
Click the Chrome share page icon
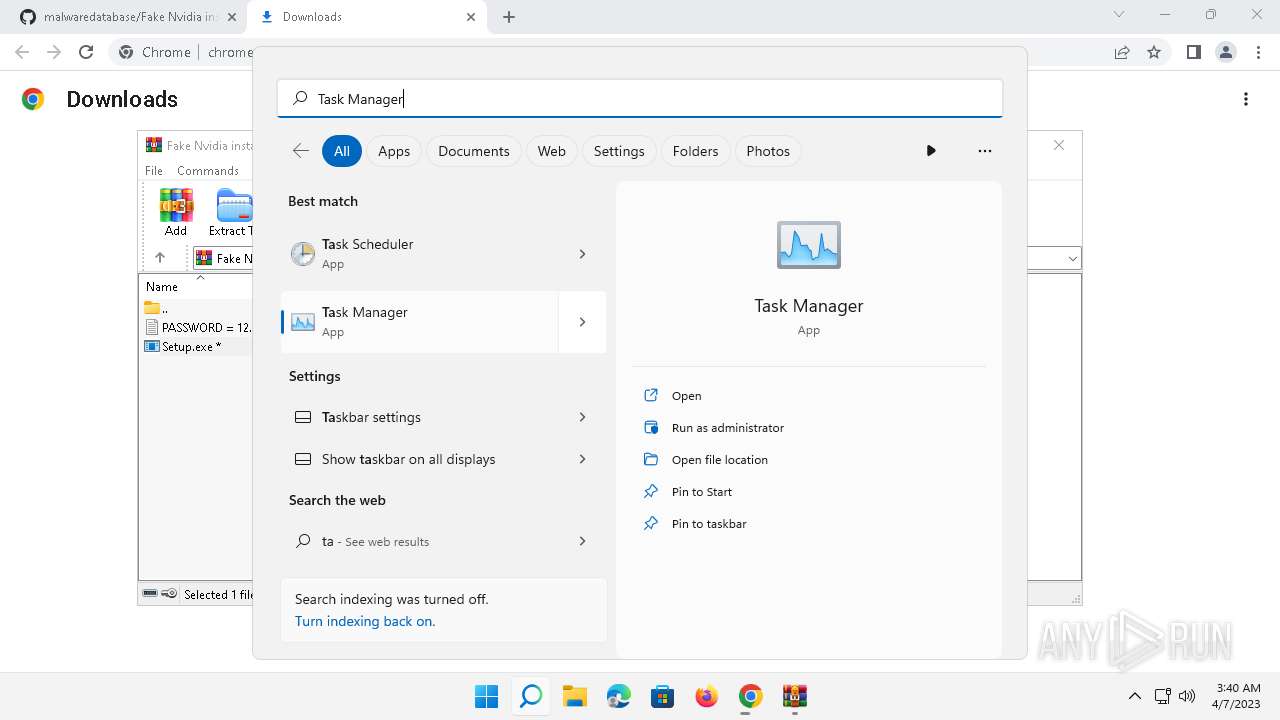coord(1122,52)
